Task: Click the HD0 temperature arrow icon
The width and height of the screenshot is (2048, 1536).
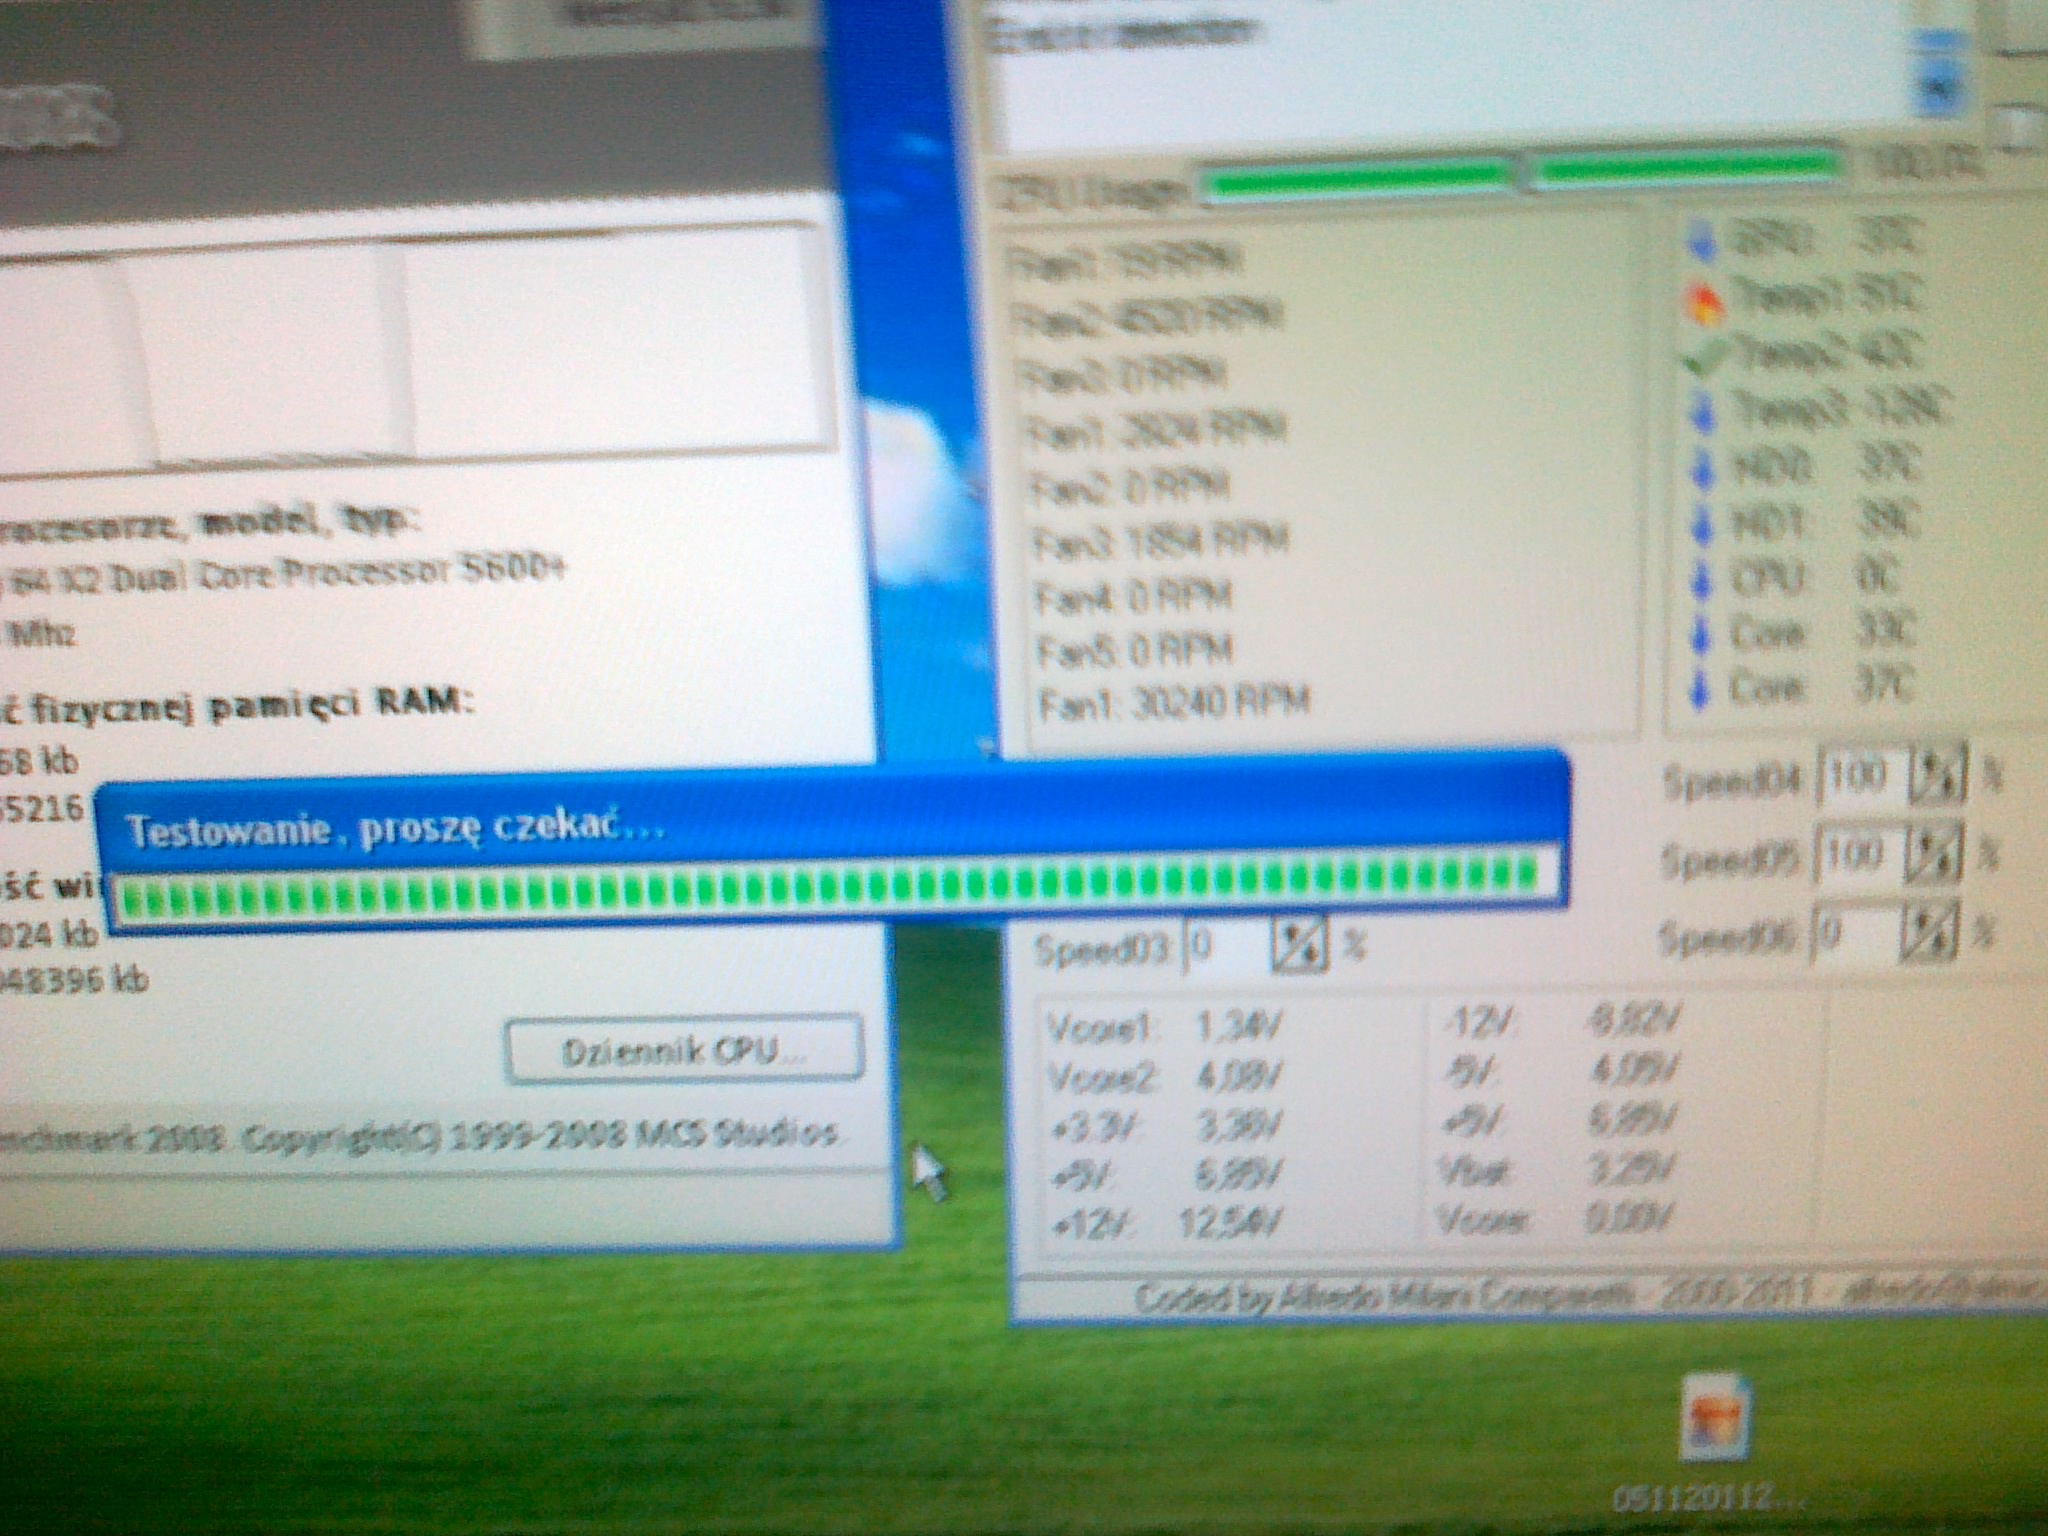Action: click(x=1703, y=467)
